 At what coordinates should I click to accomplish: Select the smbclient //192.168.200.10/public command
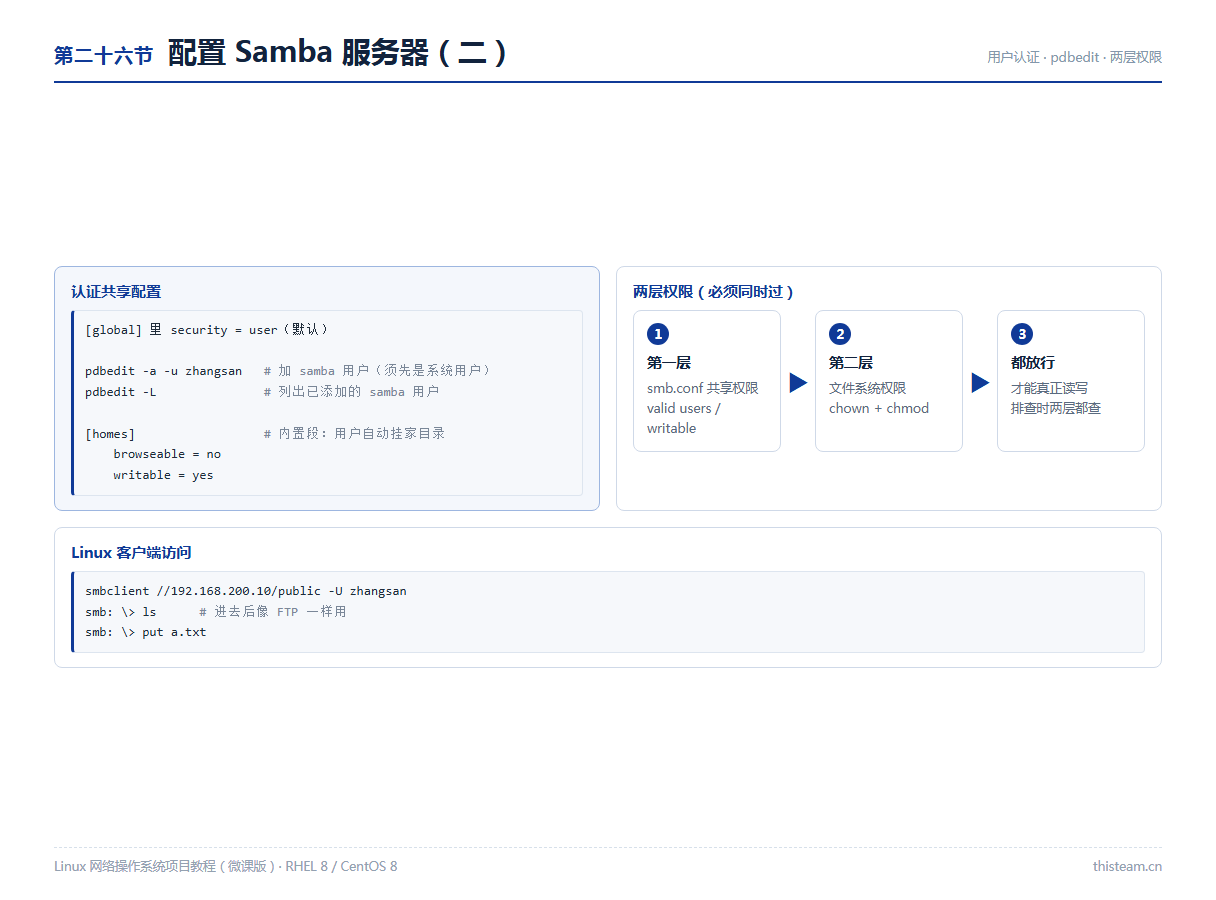point(246,591)
